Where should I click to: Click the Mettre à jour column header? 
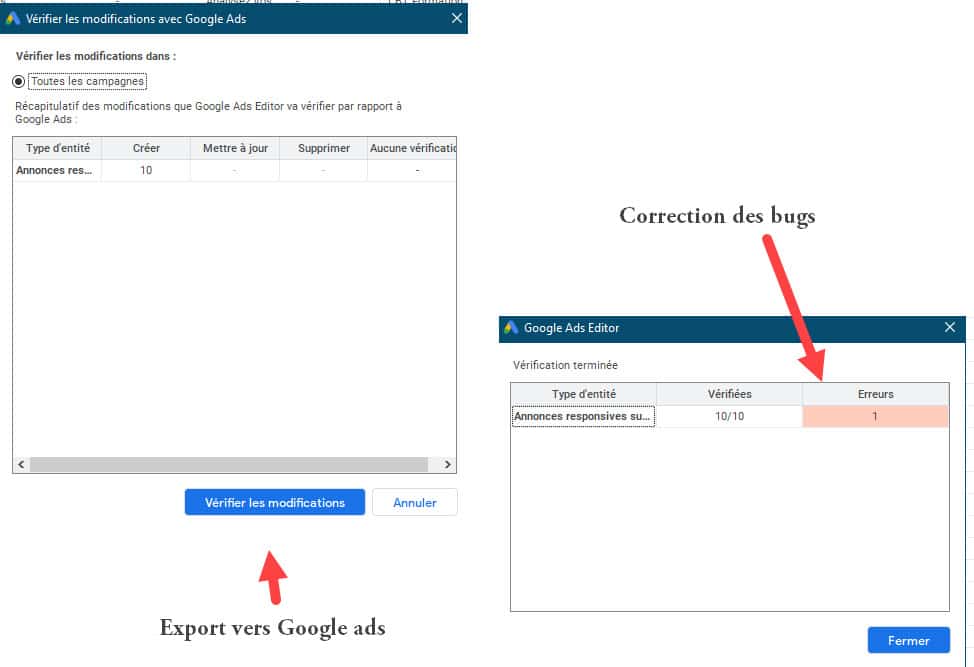(x=235, y=148)
